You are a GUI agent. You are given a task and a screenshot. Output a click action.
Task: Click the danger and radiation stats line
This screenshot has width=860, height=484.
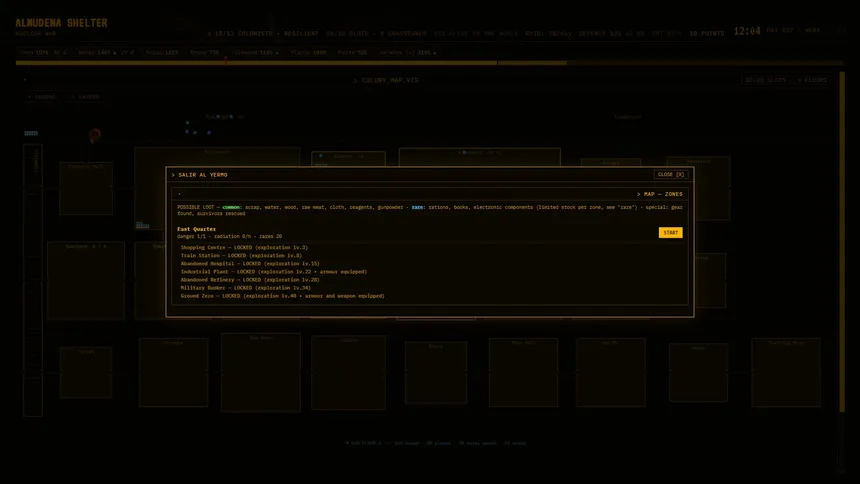point(229,237)
